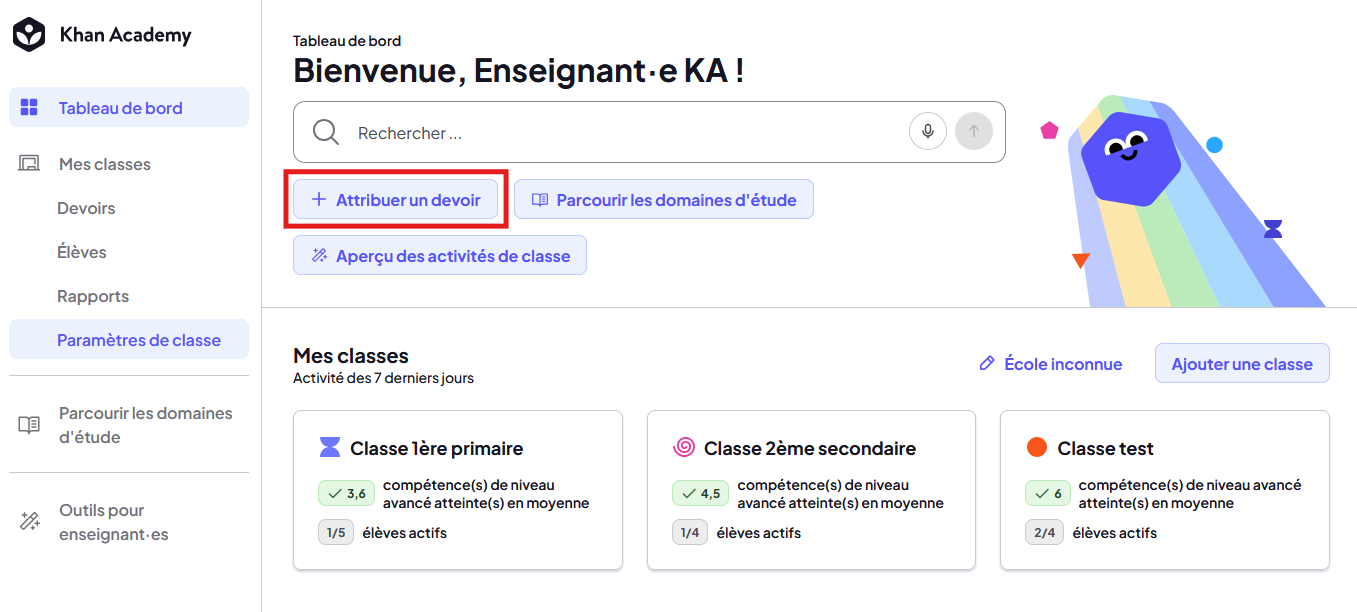This screenshot has height=612, width=1357.
Task: Select Paramètres de classe in the sidebar
Action: tap(129, 340)
